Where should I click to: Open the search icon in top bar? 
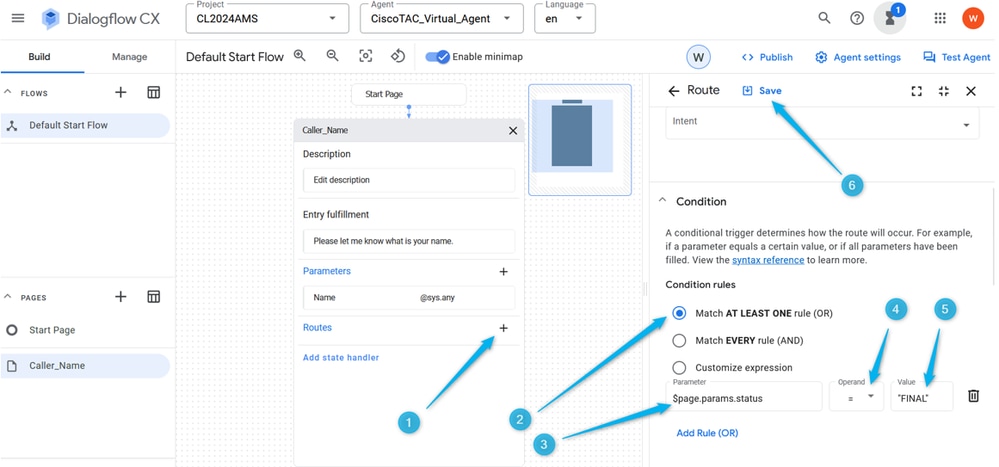pos(824,18)
